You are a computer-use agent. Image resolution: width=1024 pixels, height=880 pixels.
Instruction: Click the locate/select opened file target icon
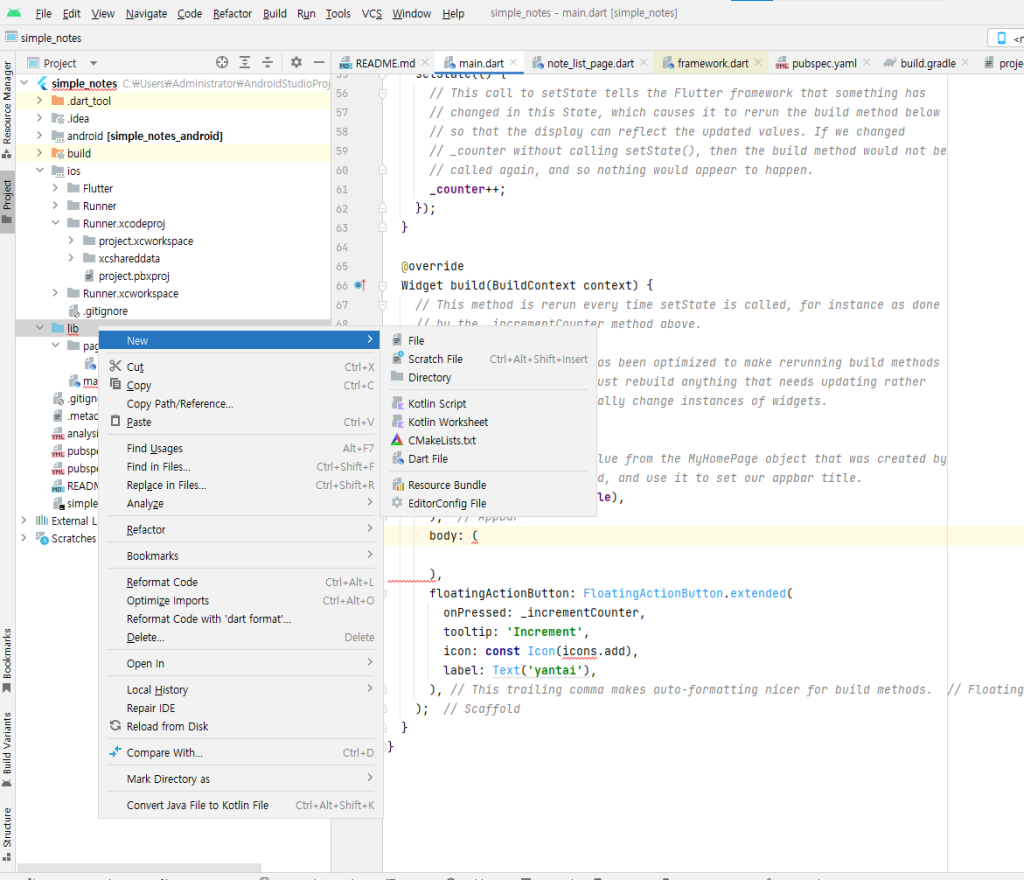(222, 63)
